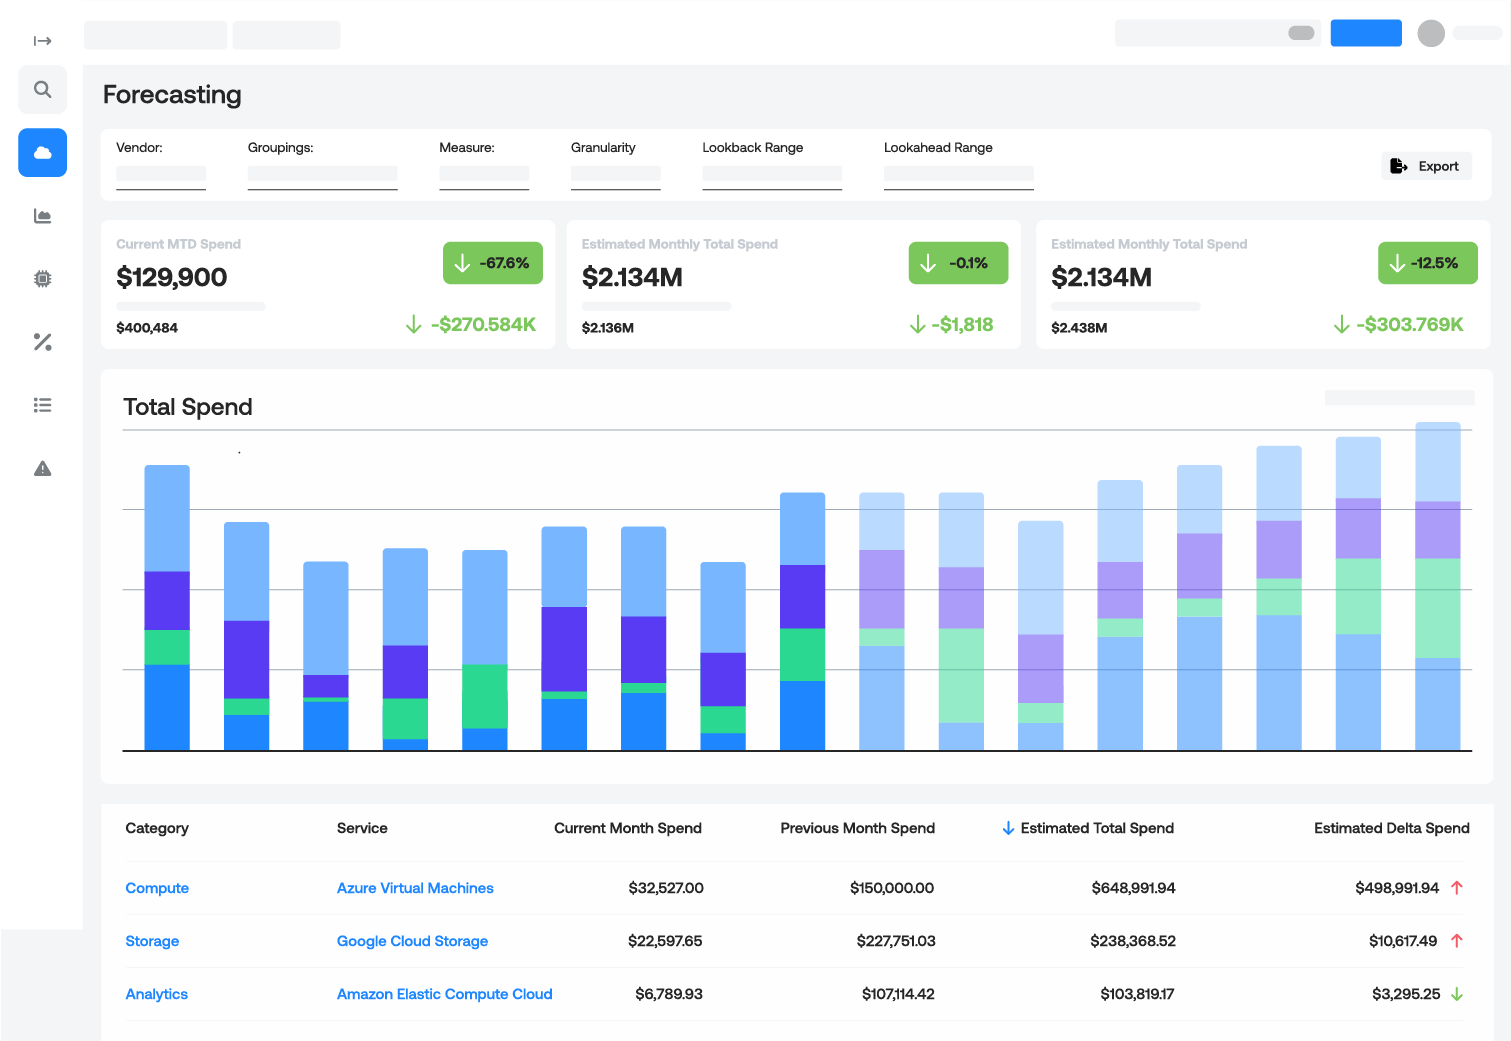Open the Vendor dropdown filter
Image resolution: width=1511 pixels, height=1041 pixels.
pyautogui.click(x=161, y=176)
